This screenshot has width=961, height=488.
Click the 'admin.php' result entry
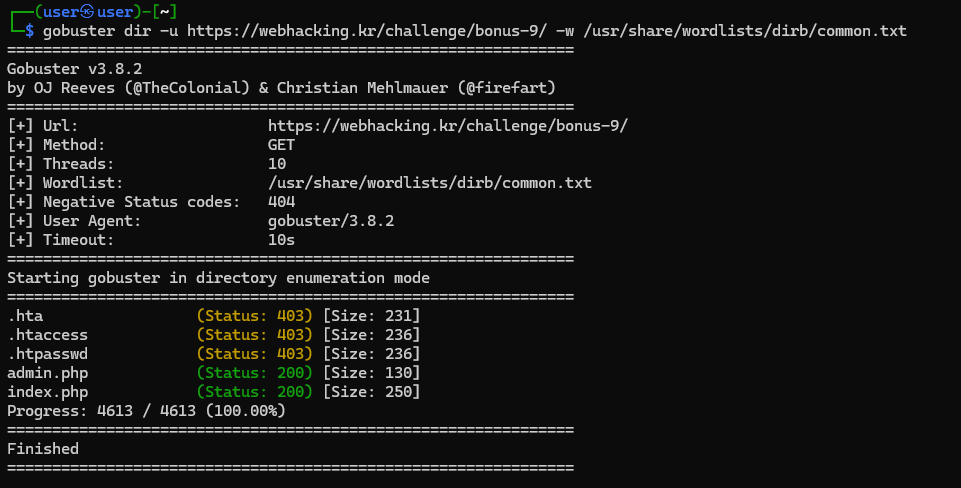(47, 373)
